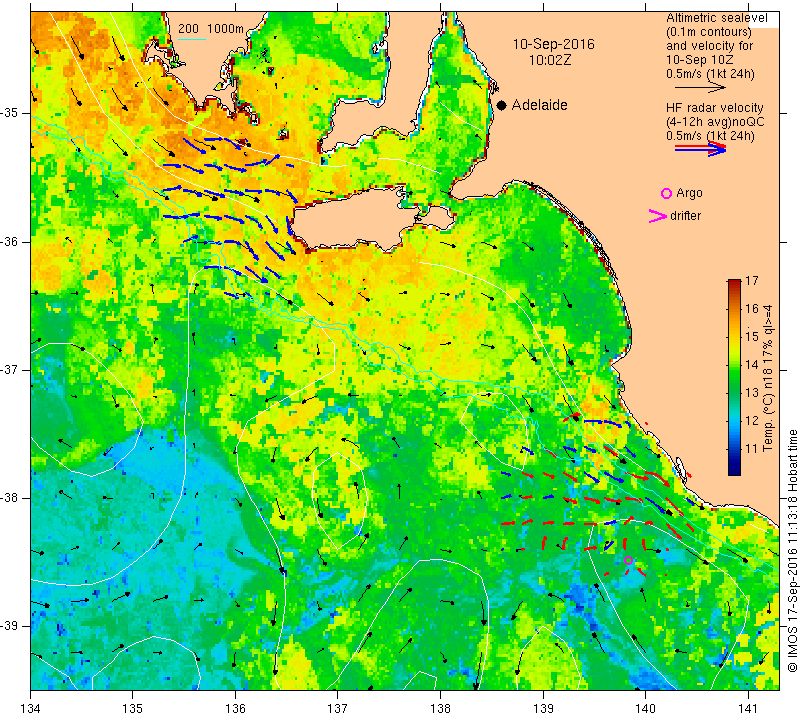Click the longitude label 135
Viewport: 800px width, 720px height.
pos(133,709)
